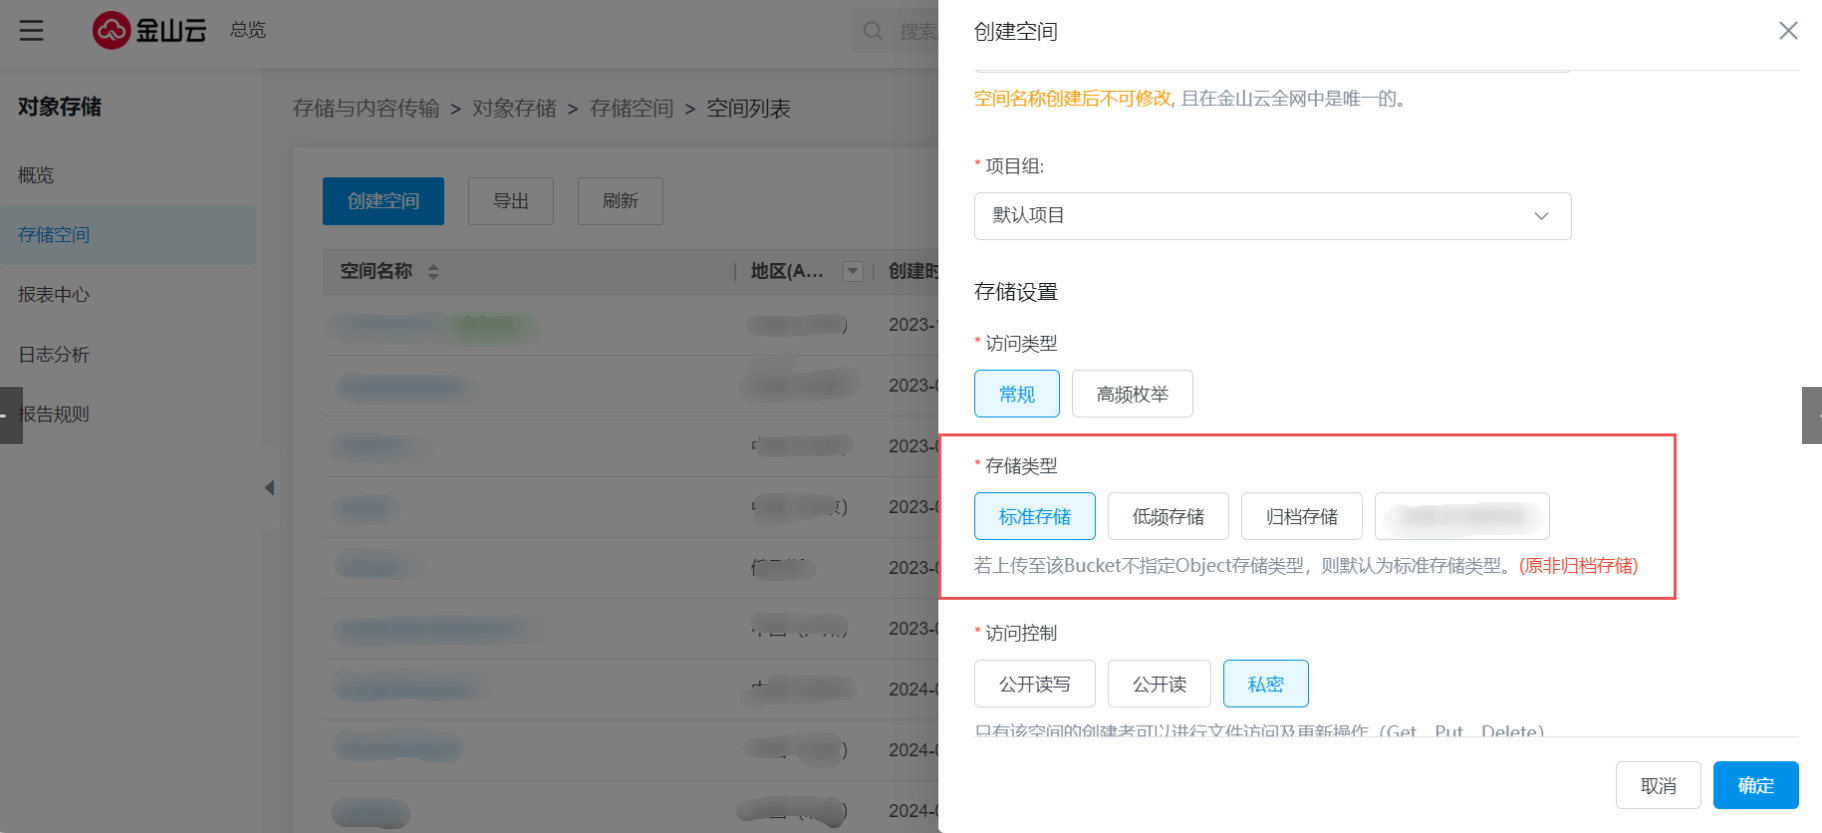Set access control to 公开读写
1822x833 pixels.
(x=1034, y=684)
